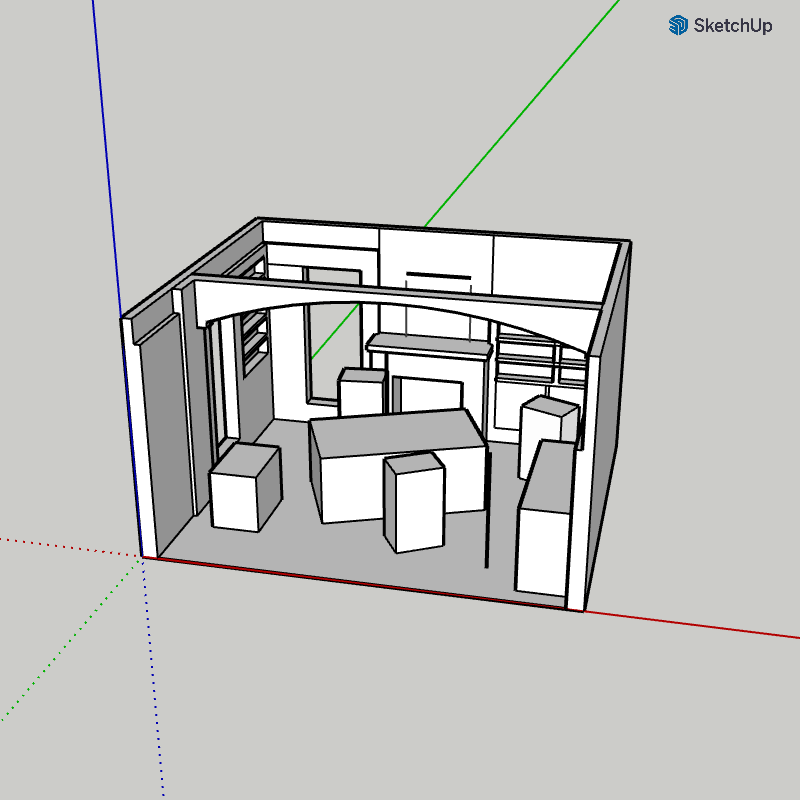Select the thin vertical pole on floor

tap(487, 508)
